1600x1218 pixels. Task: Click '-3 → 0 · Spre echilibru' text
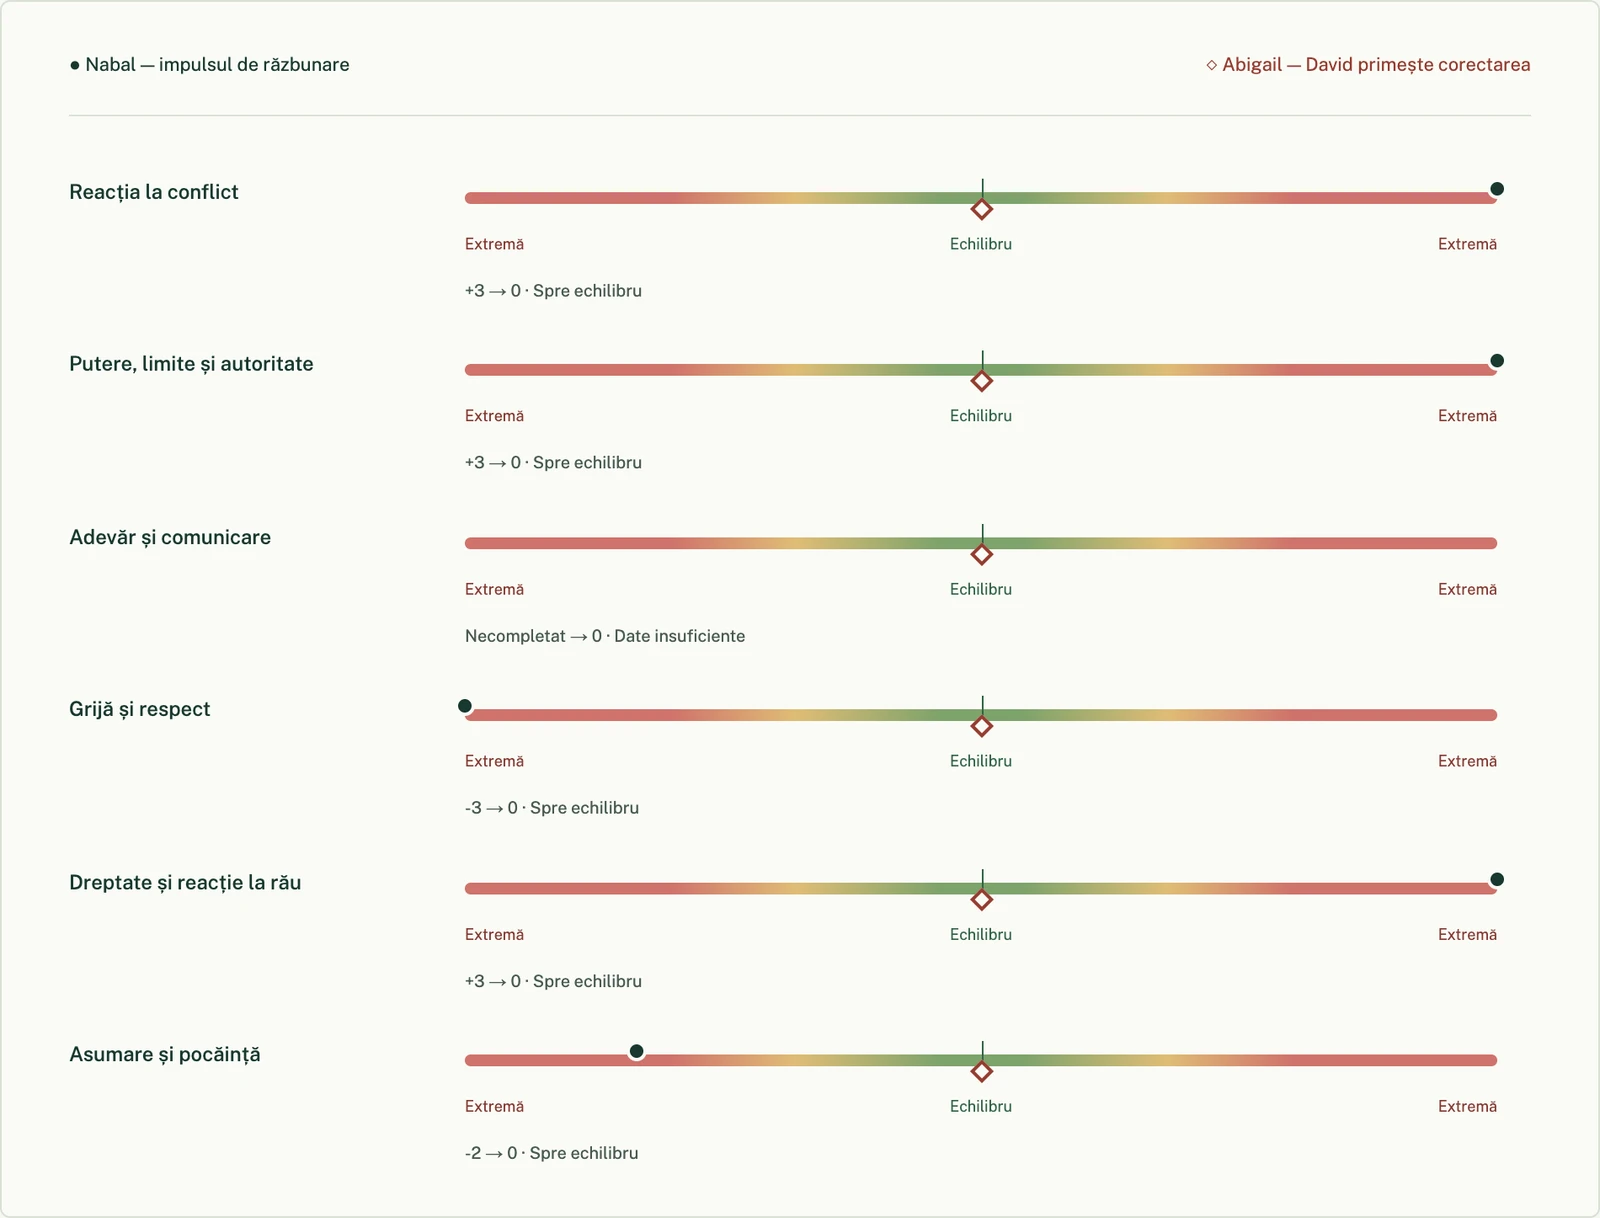(552, 808)
